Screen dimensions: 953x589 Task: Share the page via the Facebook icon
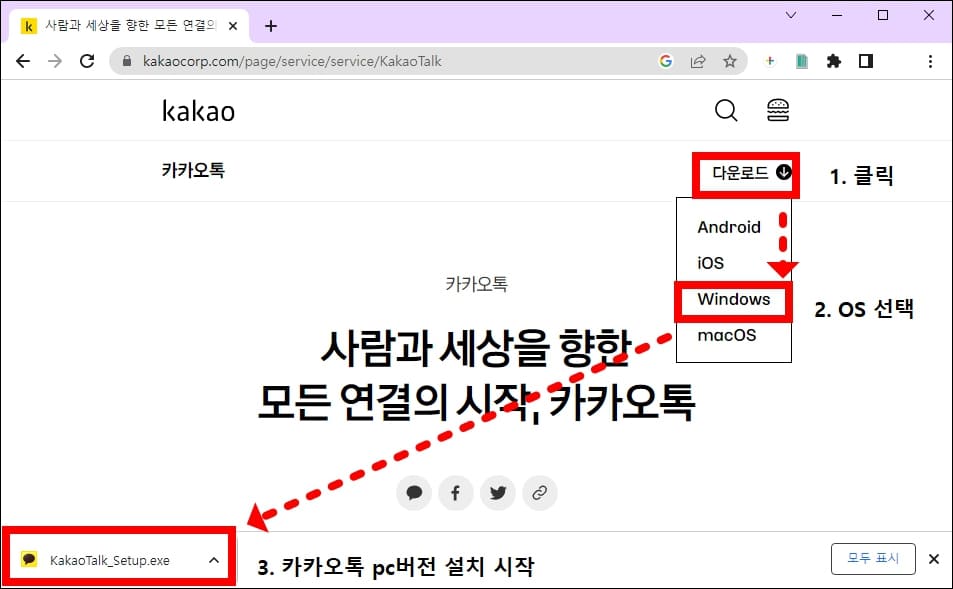click(455, 492)
